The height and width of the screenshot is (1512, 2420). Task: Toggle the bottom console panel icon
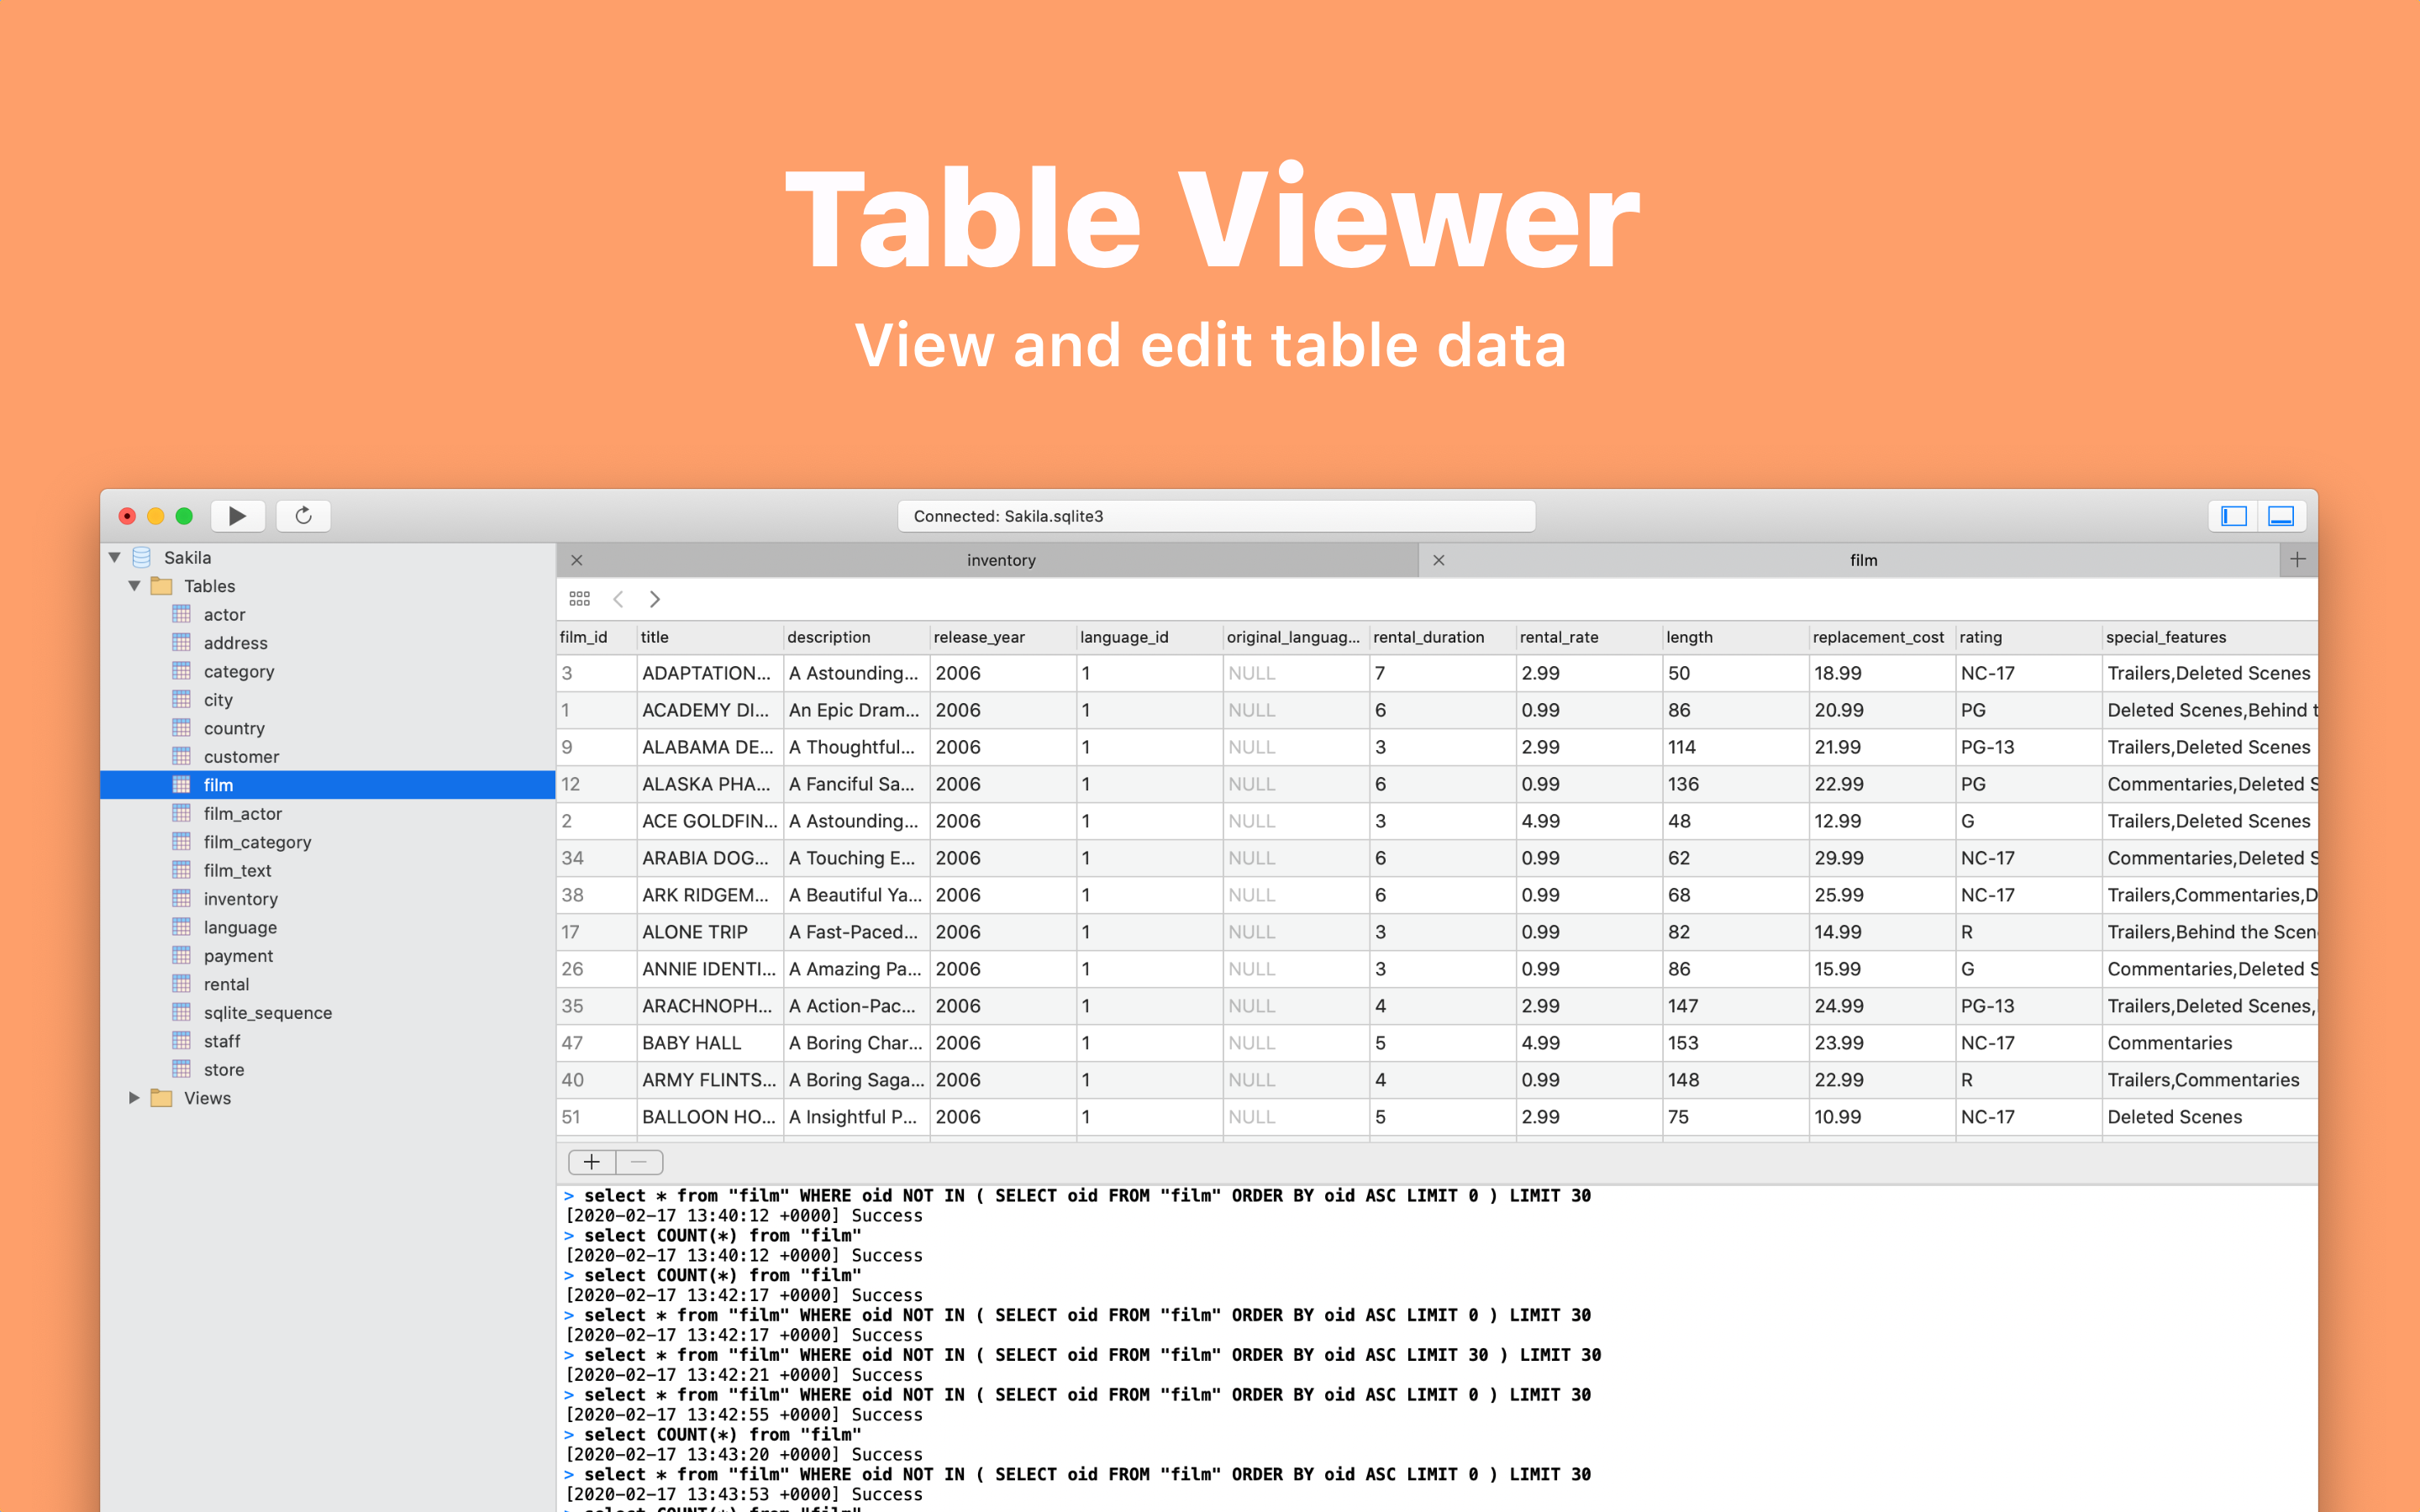(2281, 516)
